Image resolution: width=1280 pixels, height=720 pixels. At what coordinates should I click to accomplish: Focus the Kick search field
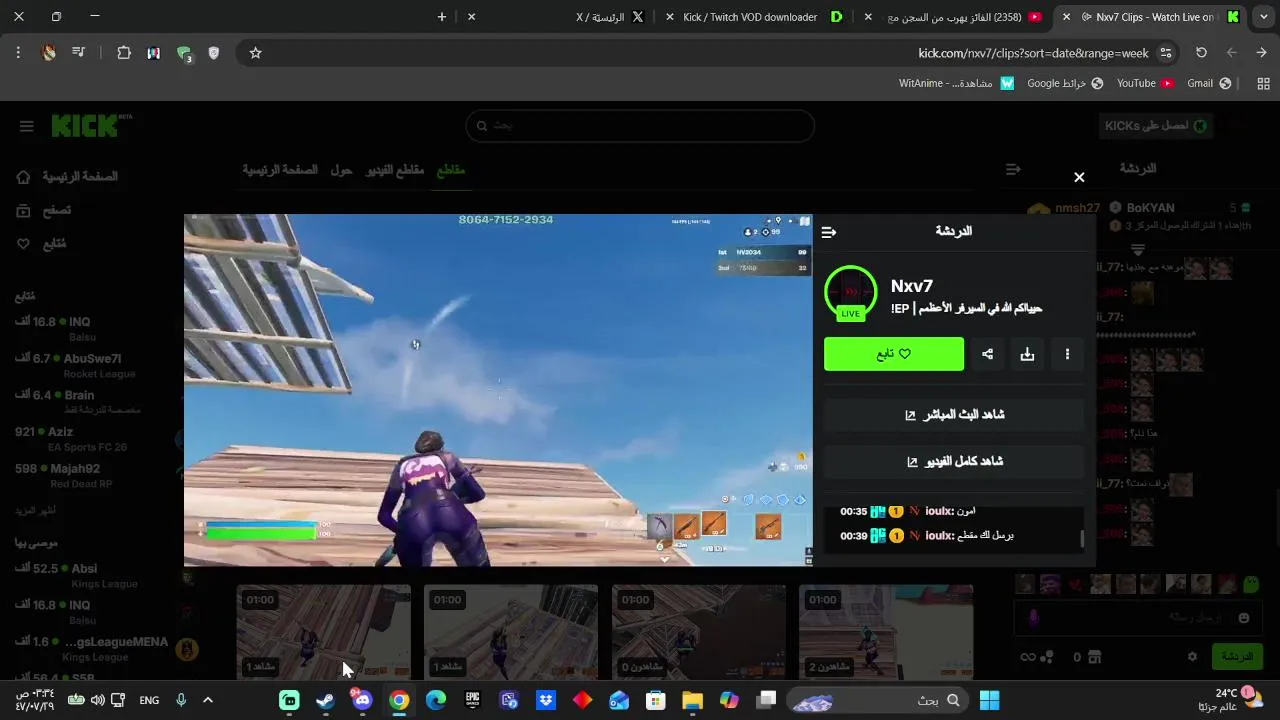(640, 126)
